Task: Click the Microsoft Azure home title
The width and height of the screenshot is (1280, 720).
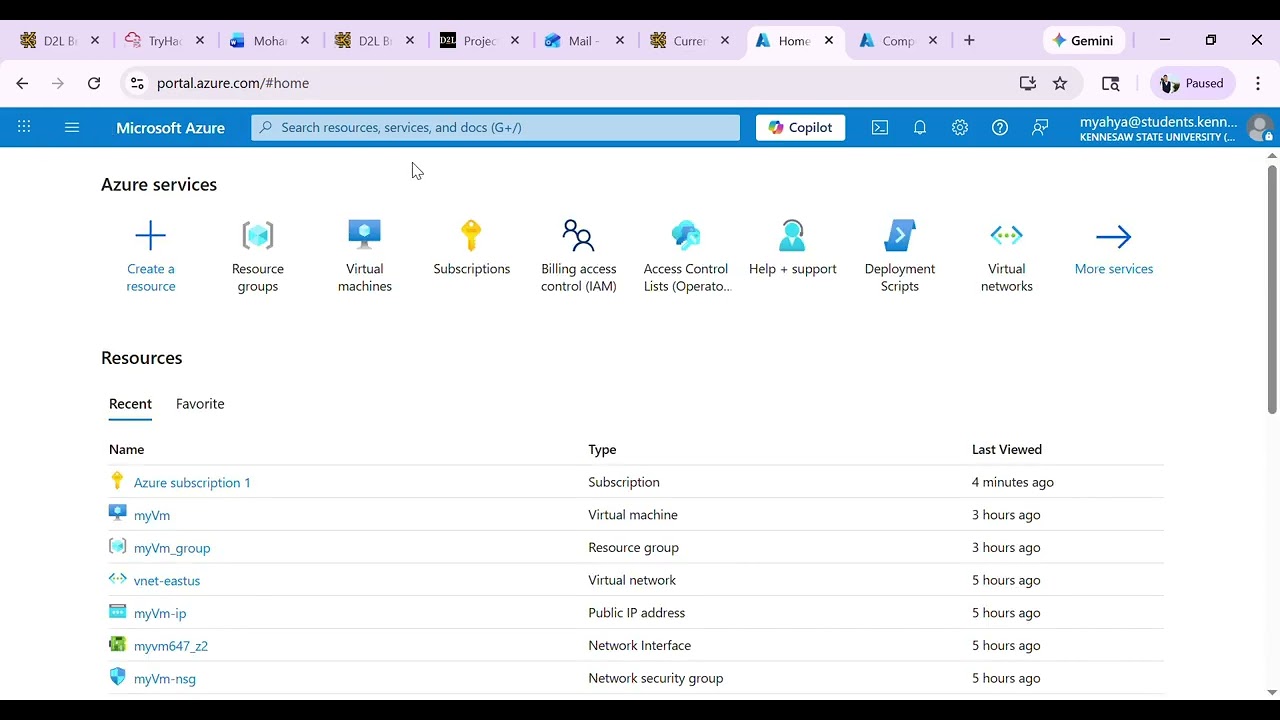Action: tap(170, 128)
